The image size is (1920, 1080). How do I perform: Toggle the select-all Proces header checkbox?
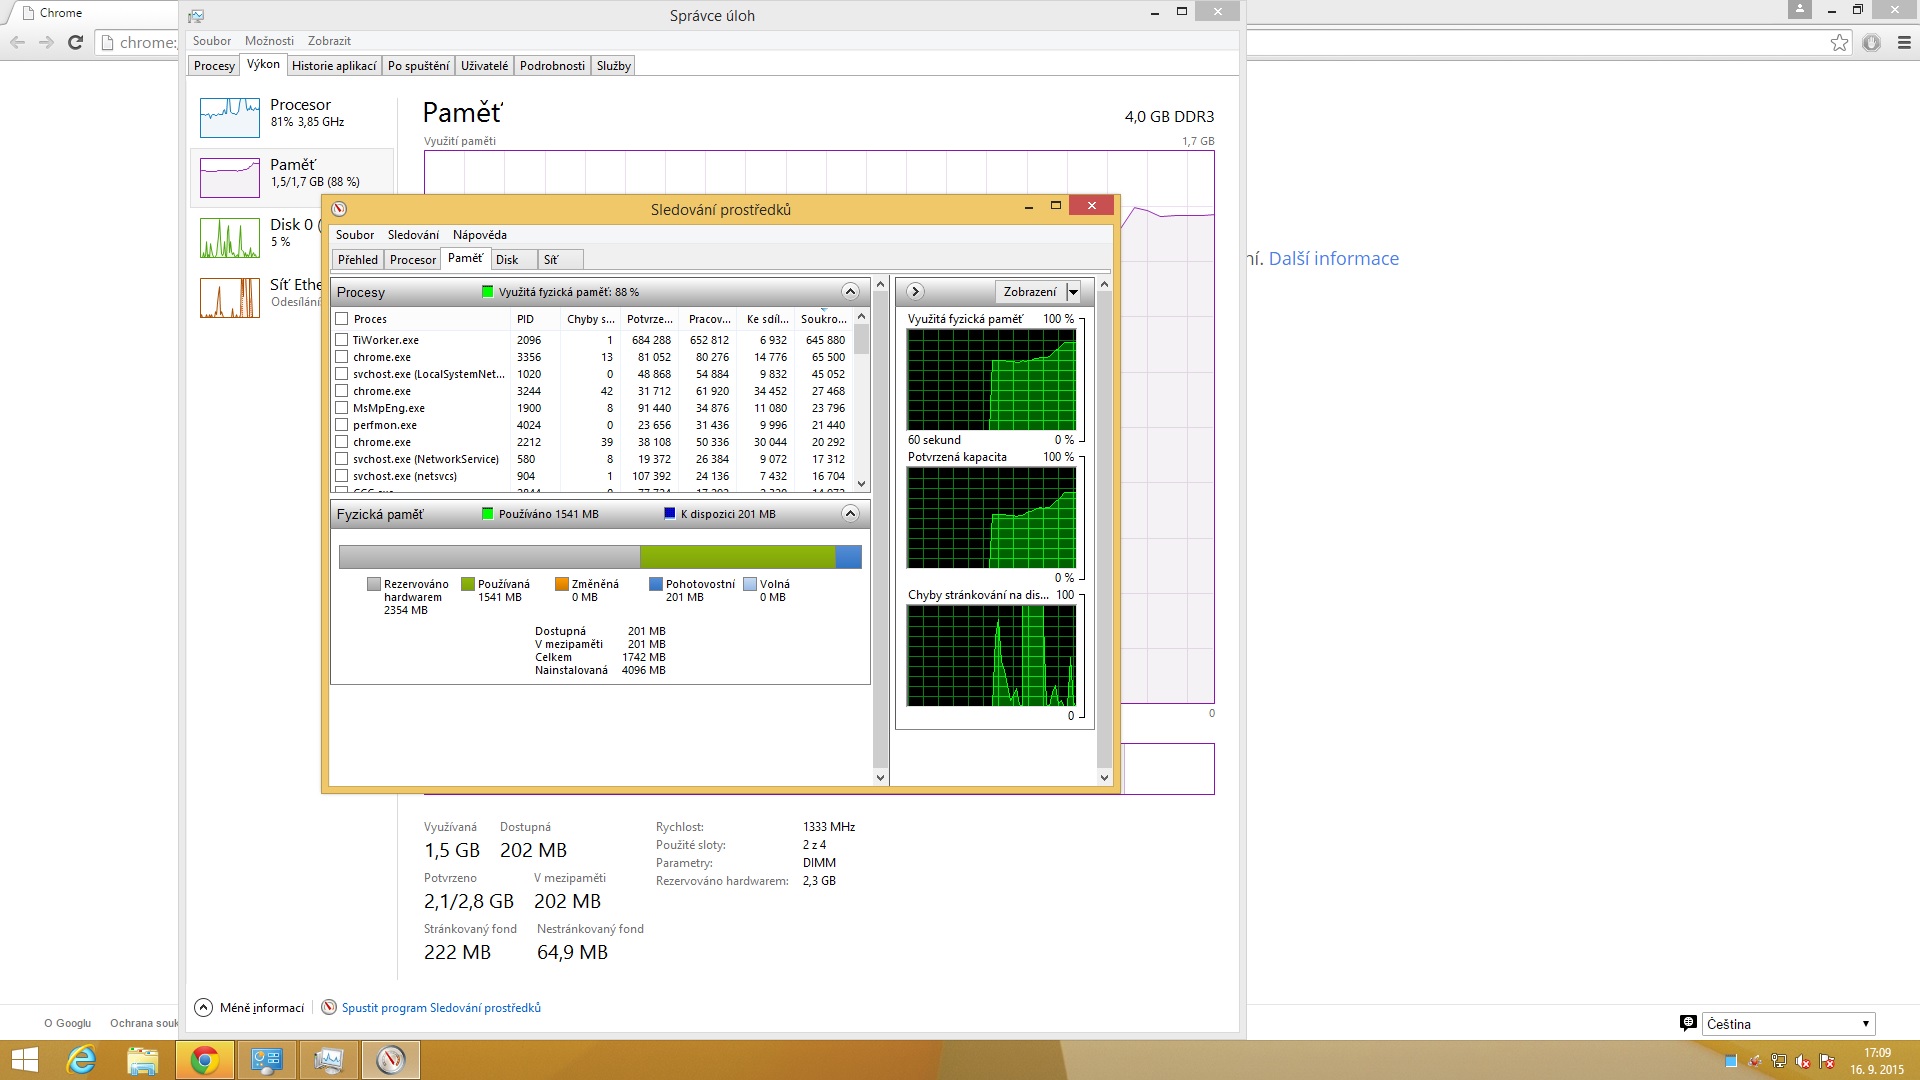(342, 319)
